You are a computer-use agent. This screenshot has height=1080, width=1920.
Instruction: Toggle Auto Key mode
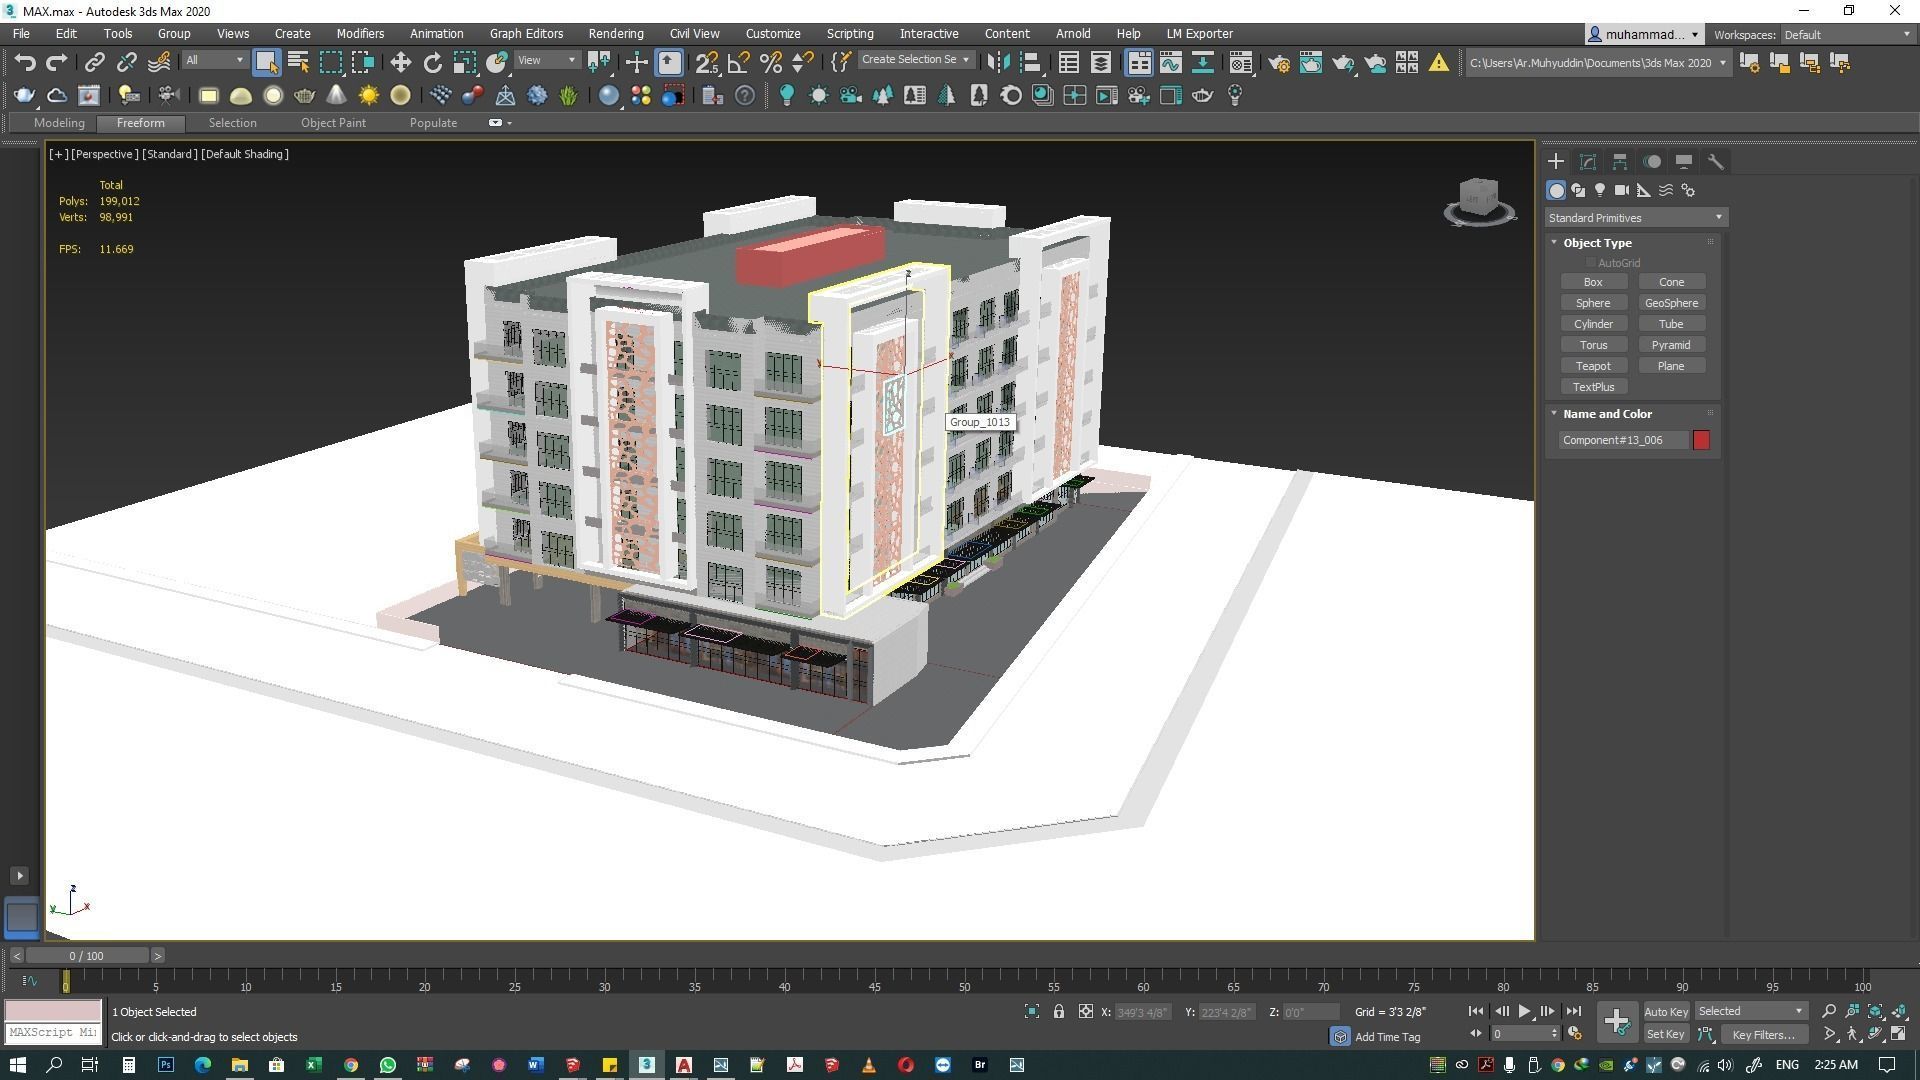(x=1666, y=1012)
